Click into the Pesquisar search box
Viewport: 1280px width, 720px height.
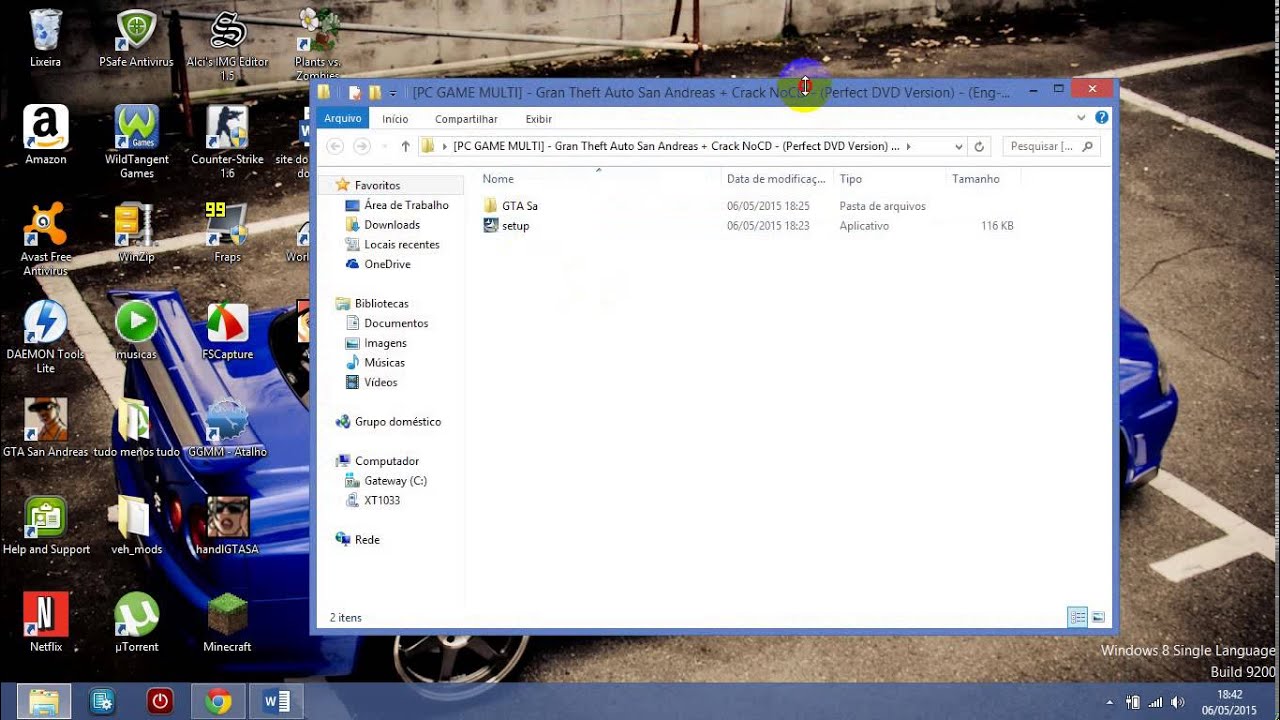(x=1051, y=146)
